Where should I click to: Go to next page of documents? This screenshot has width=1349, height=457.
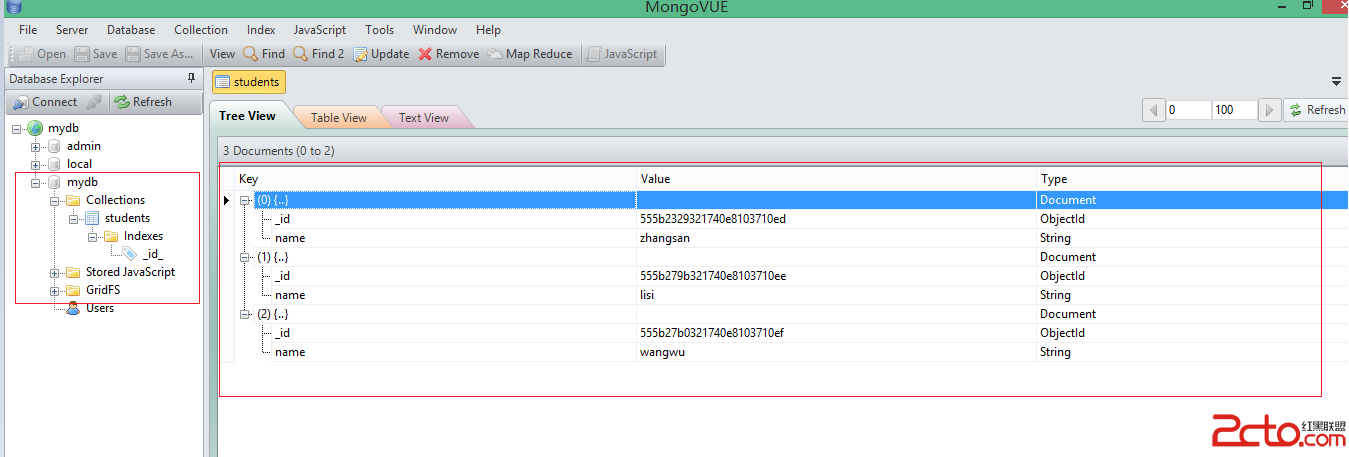tap(1269, 110)
